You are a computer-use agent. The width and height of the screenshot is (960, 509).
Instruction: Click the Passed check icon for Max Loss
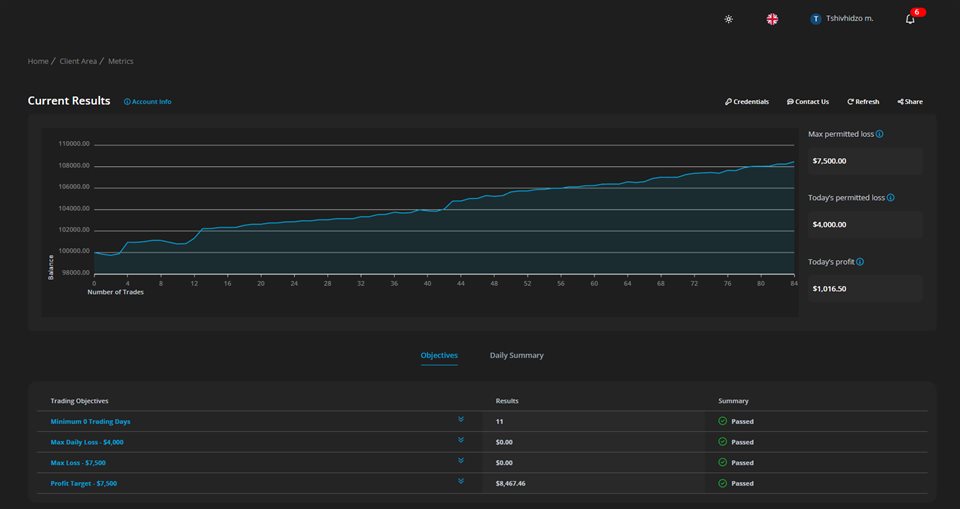[x=722, y=462]
